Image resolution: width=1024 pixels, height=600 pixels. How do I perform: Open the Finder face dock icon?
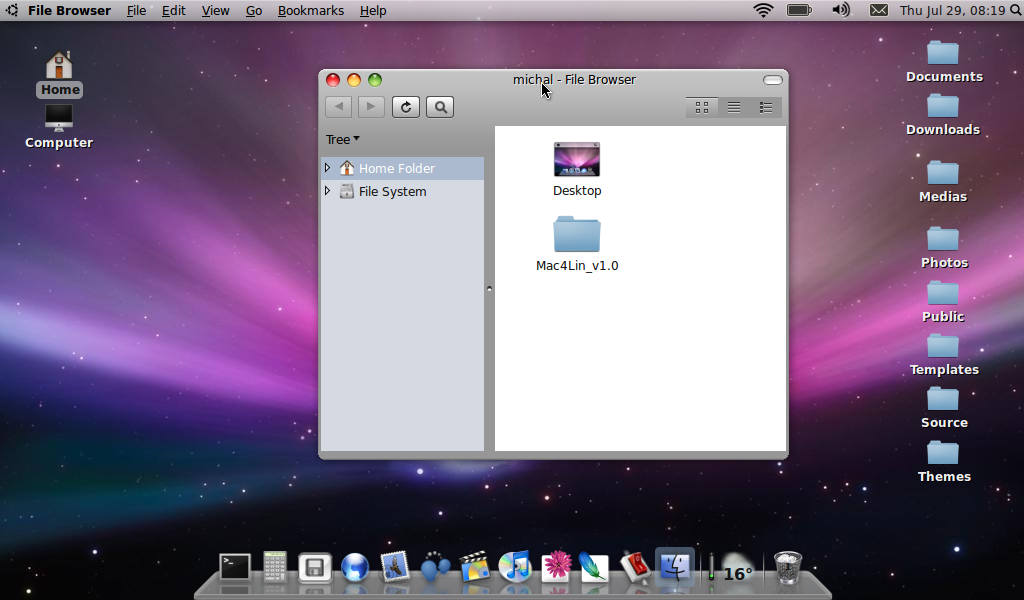tap(675, 566)
